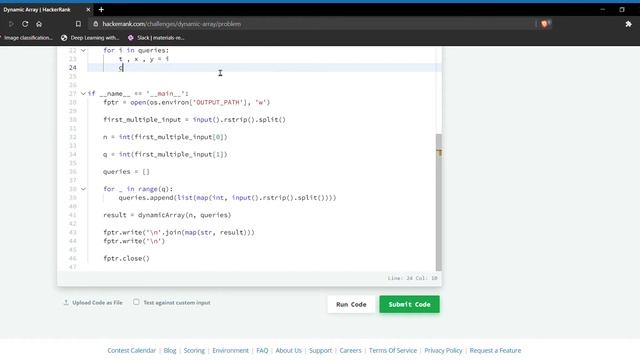Click Upload Code as File
This screenshot has height=360, width=640.
coord(93,302)
